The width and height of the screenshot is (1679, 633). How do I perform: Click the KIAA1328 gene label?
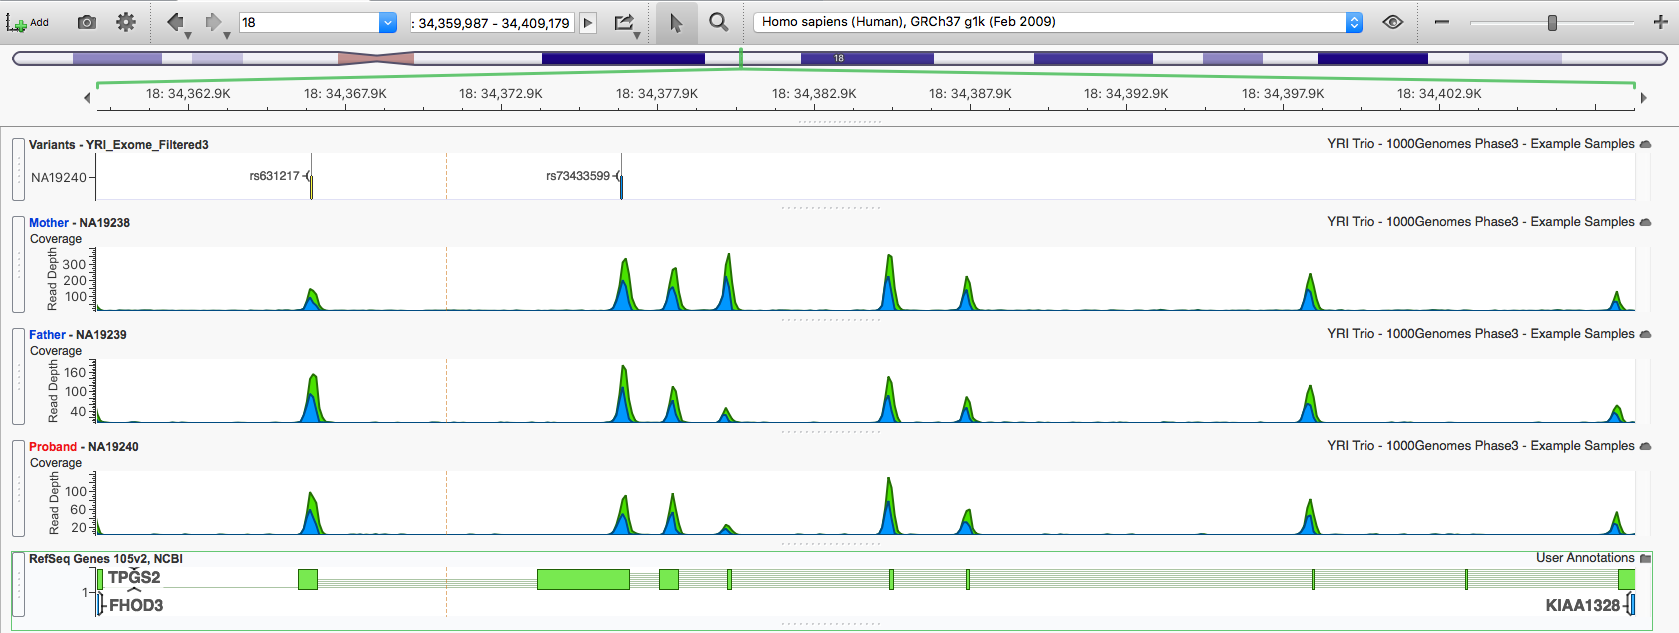(1582, 605)
